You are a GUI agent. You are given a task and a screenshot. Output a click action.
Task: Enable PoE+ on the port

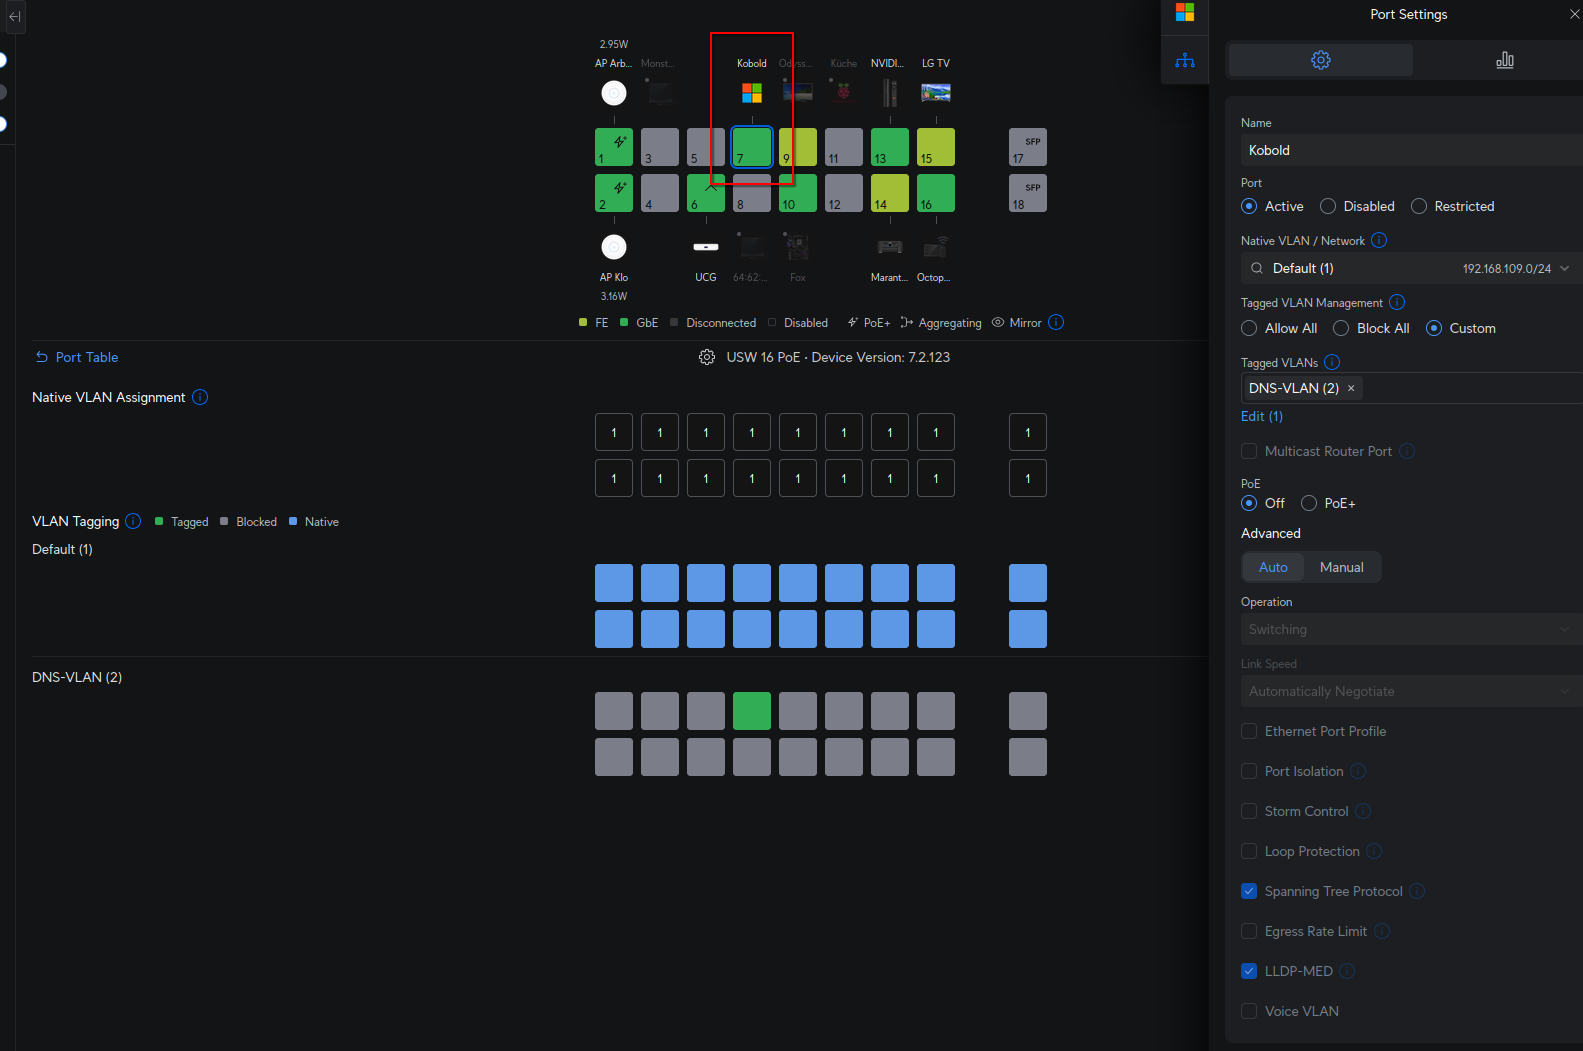1309,503
